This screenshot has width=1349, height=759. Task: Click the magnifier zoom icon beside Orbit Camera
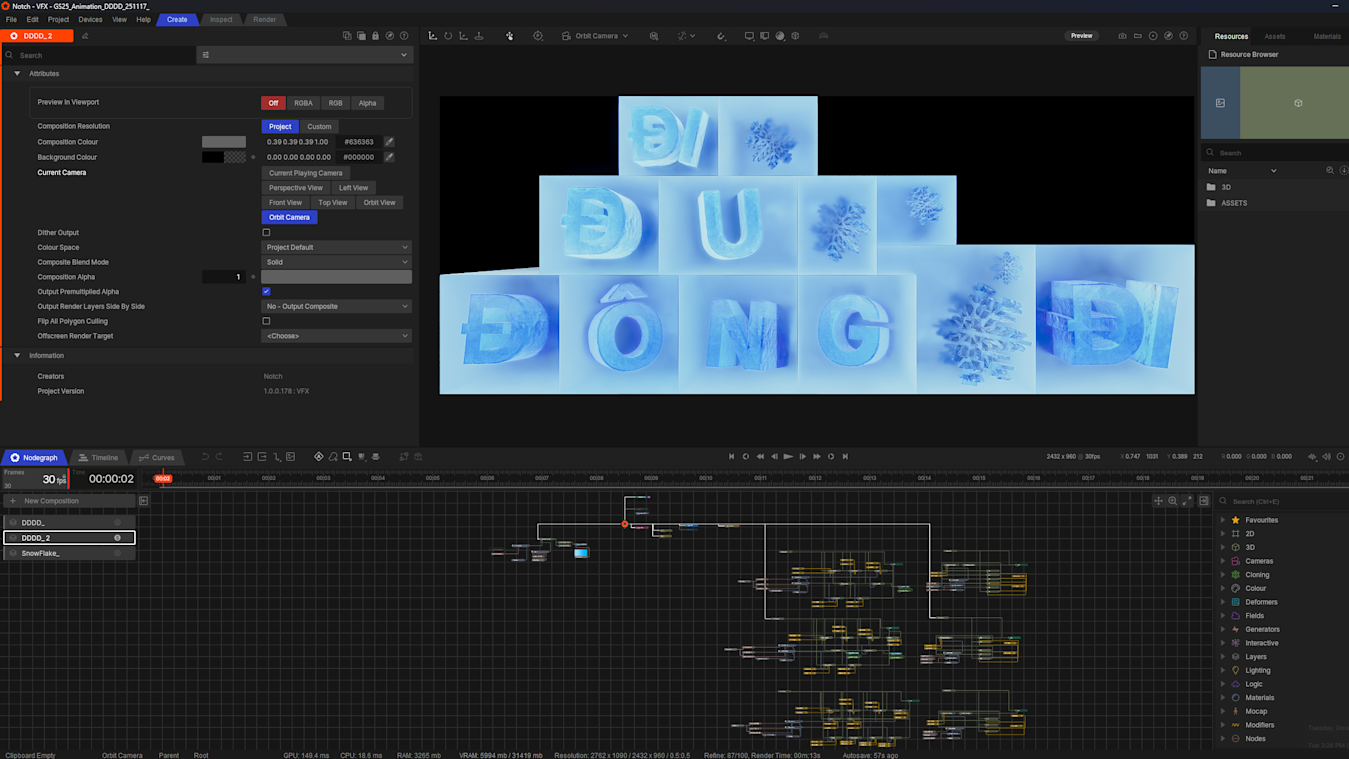[654, 36]
